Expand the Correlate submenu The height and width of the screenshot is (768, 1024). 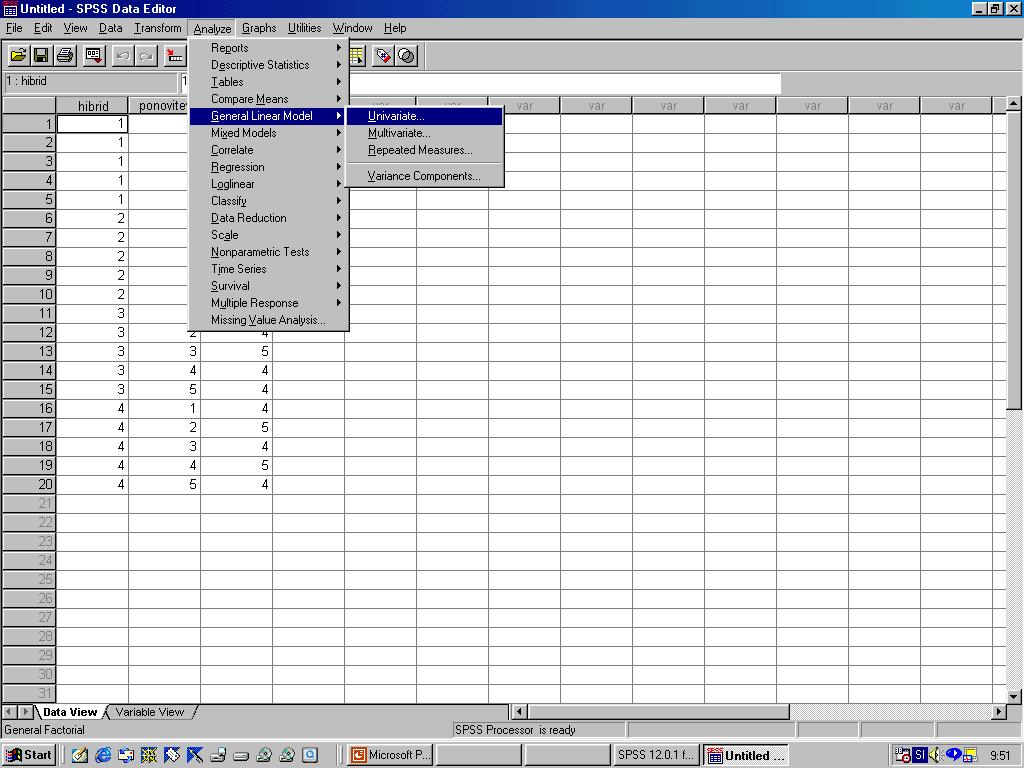pyautogui.click(x=268, y=150)
